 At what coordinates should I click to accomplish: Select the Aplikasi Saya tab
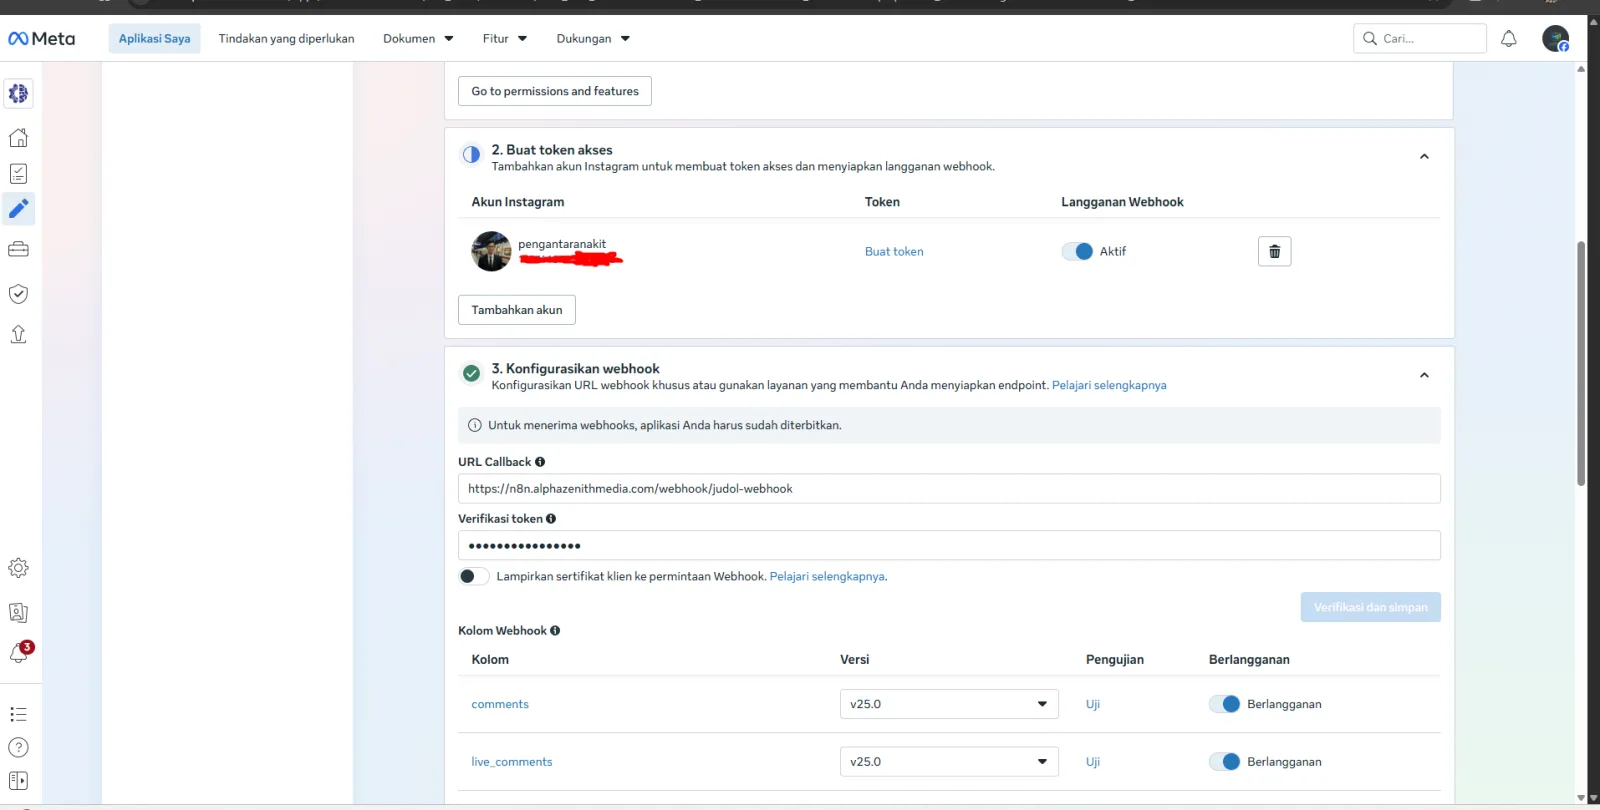[154, 39]
